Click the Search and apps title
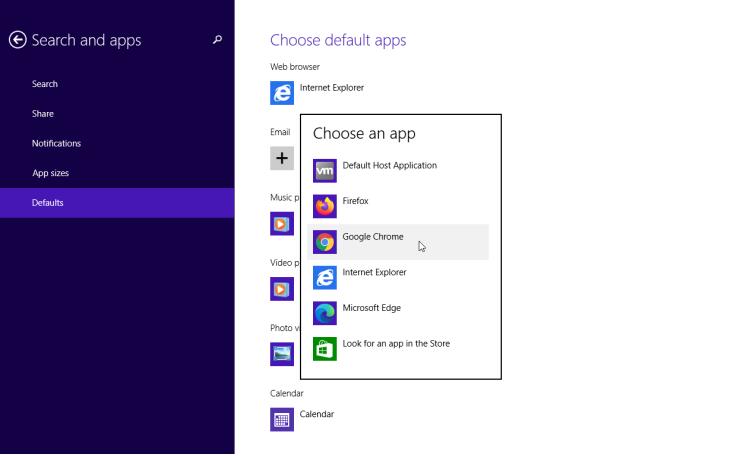729x456 pixels. [86, 40]
